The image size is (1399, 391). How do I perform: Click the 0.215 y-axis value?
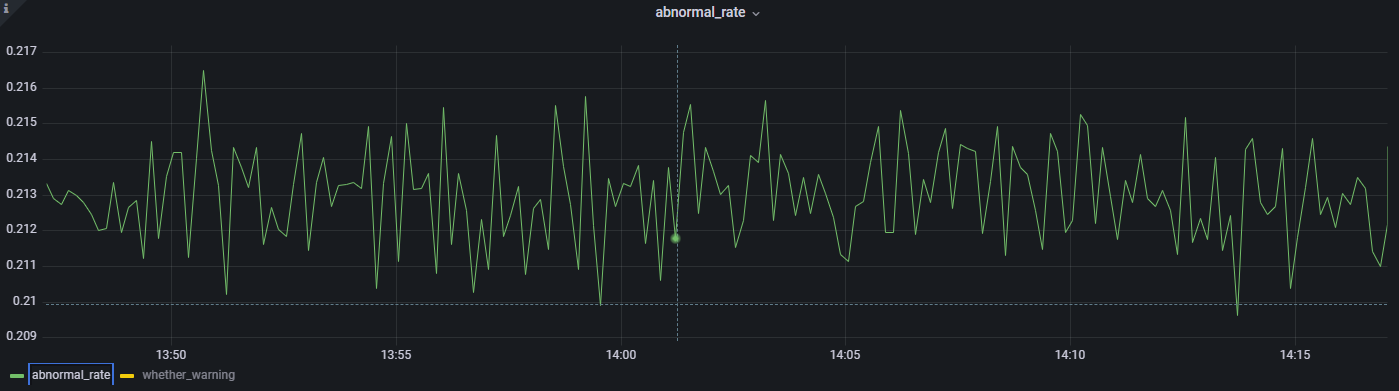21,122
